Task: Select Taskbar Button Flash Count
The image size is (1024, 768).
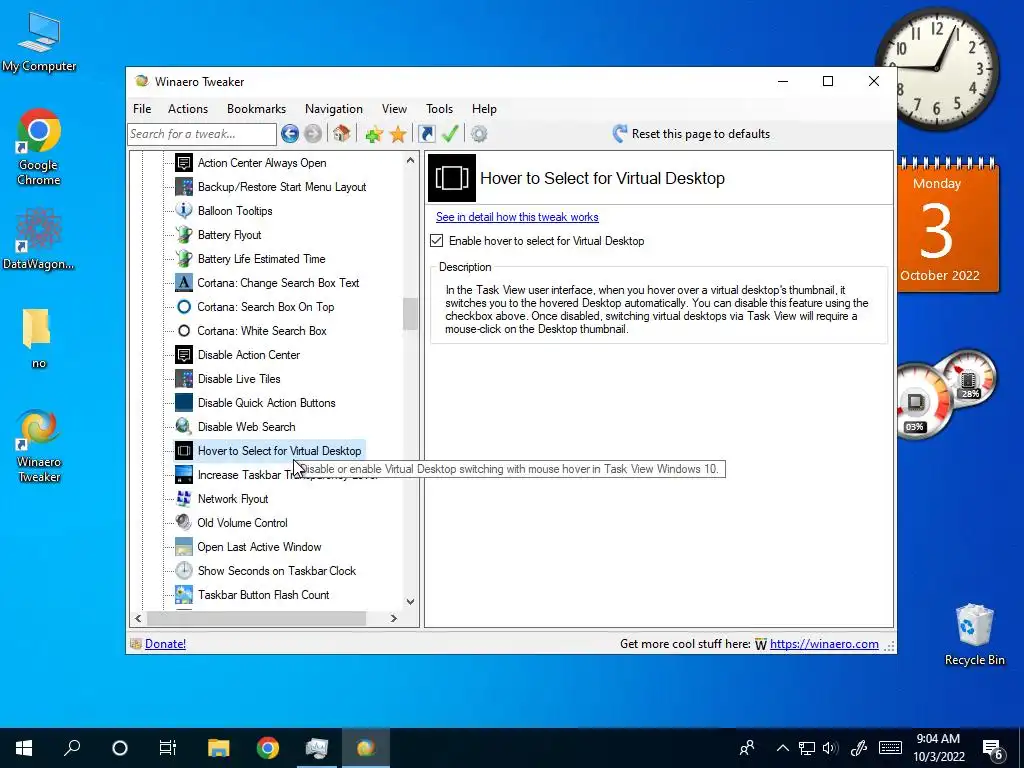Action: point(263,594)
